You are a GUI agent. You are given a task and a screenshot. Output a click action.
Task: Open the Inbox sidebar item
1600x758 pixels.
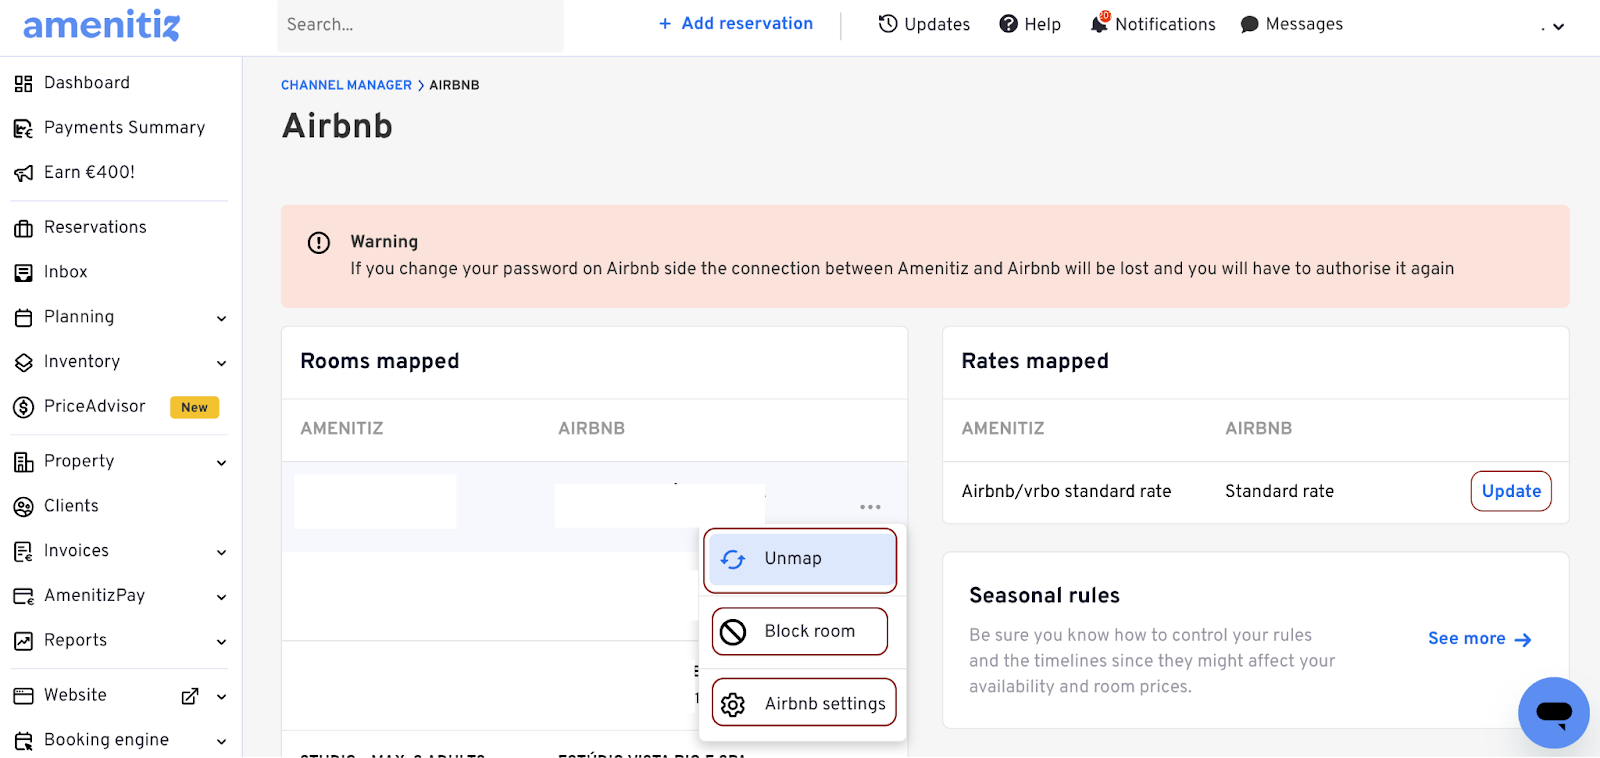[x=66, y=272]
